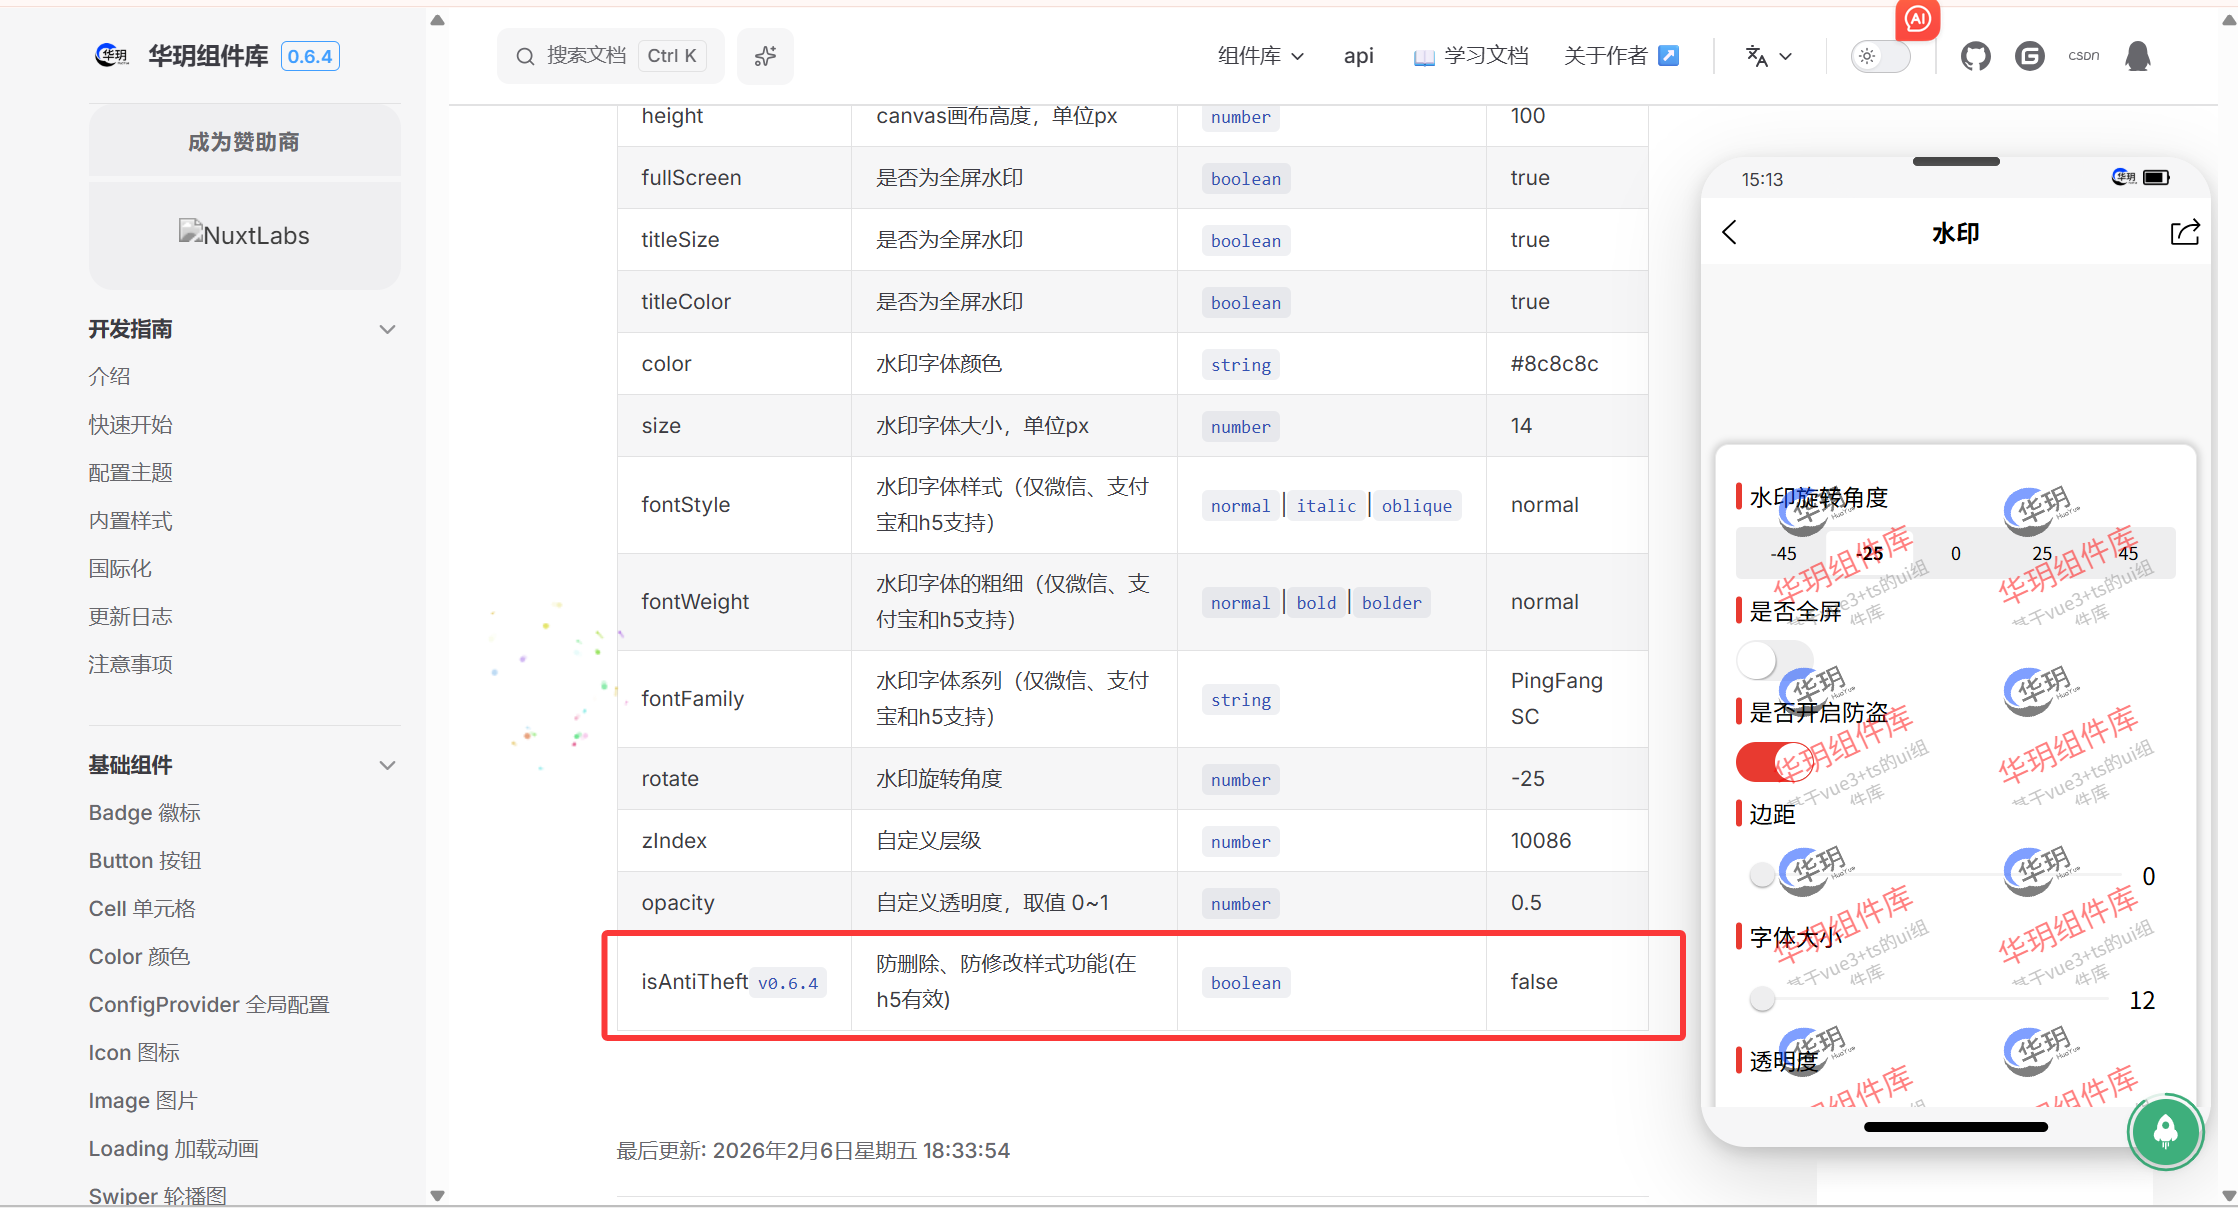
Task: Click the bolder type tag for fontWeight
Action: click(x=1391, y=603)
